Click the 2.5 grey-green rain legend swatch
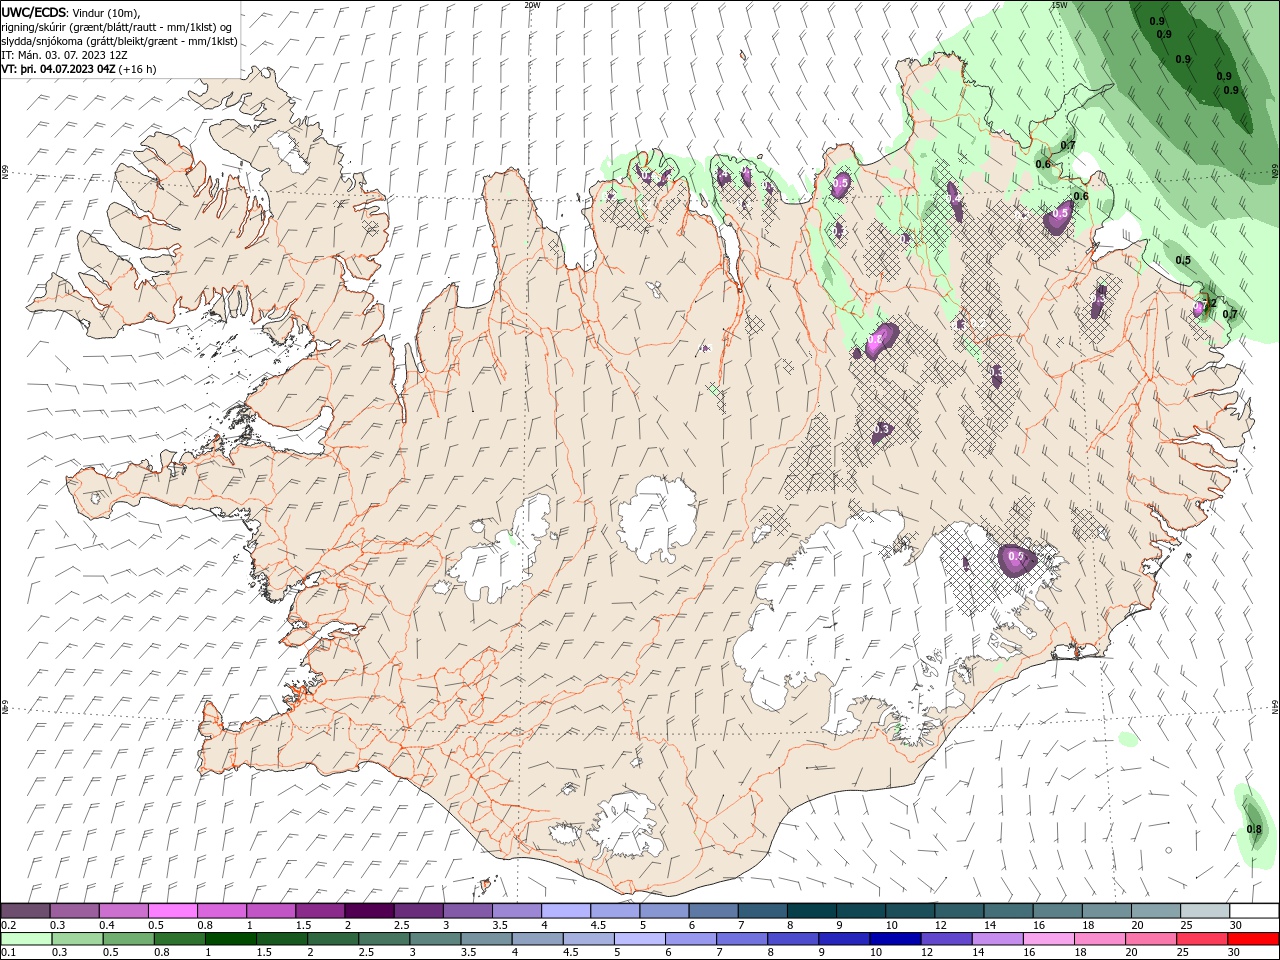This screenshot has height=960, width=1280. click(x=384, y=939)
